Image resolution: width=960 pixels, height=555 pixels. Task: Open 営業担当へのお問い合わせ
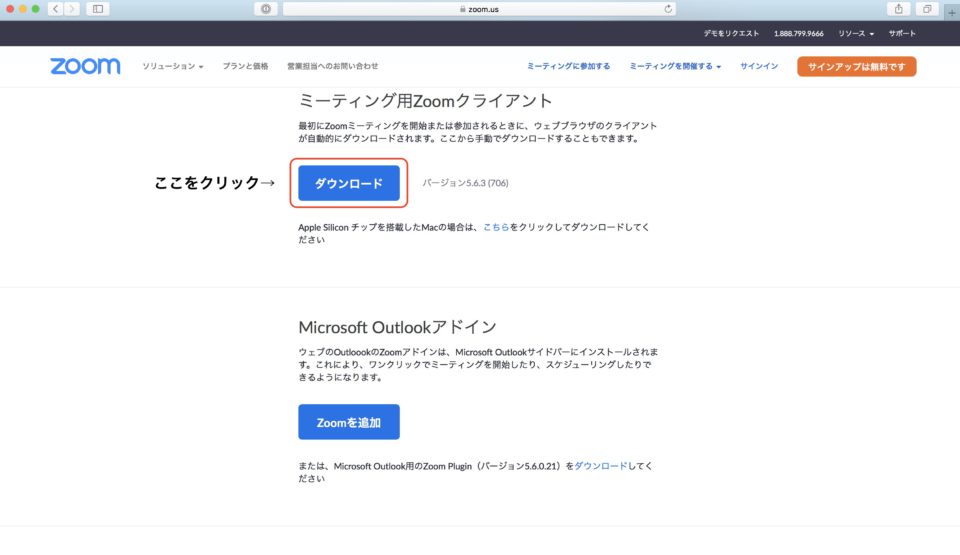(x=332, y=66)
